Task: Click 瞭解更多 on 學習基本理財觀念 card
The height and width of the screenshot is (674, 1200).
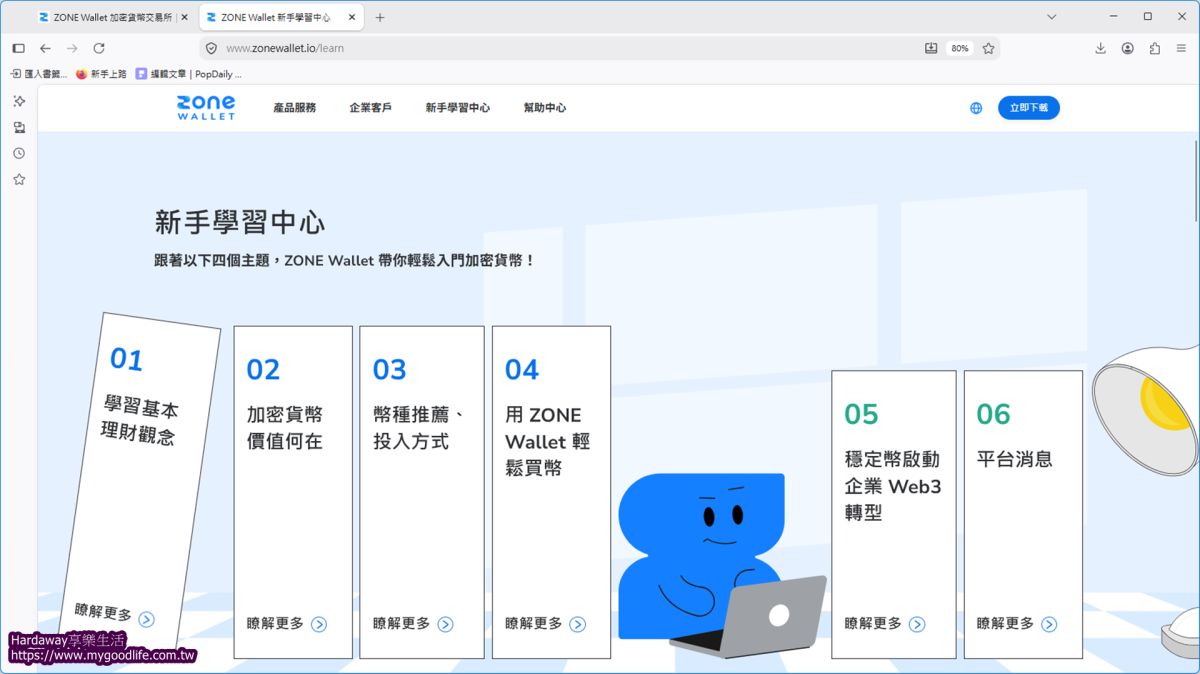Action: coord(103,613)
